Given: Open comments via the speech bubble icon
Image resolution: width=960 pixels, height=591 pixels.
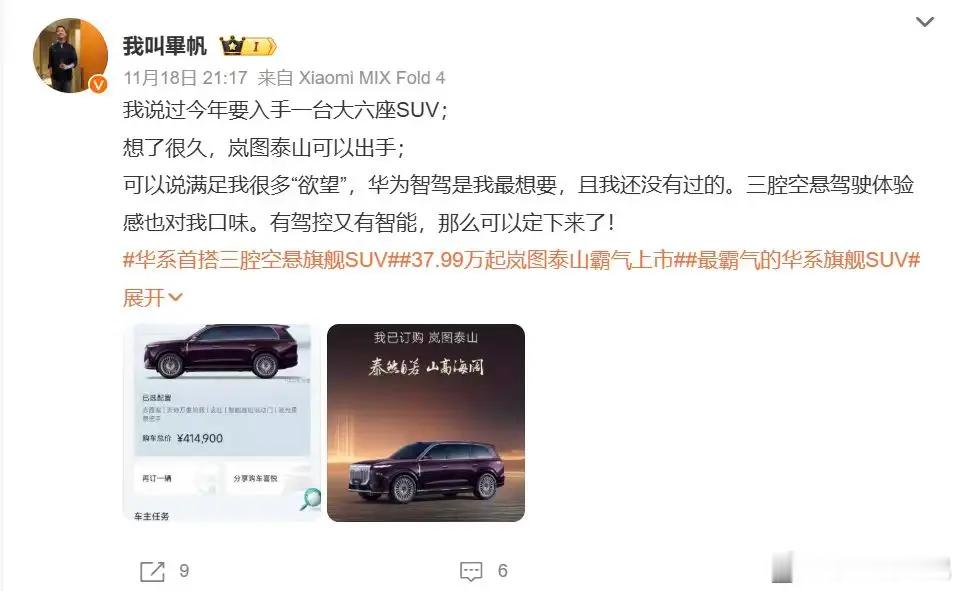Looking at the screenshot, I should point(471,571).
